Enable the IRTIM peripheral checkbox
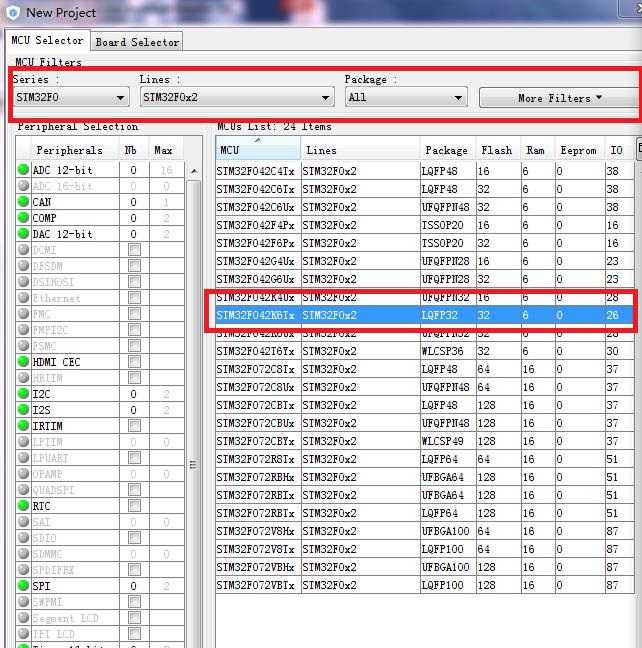 click(x=134, y=426)
